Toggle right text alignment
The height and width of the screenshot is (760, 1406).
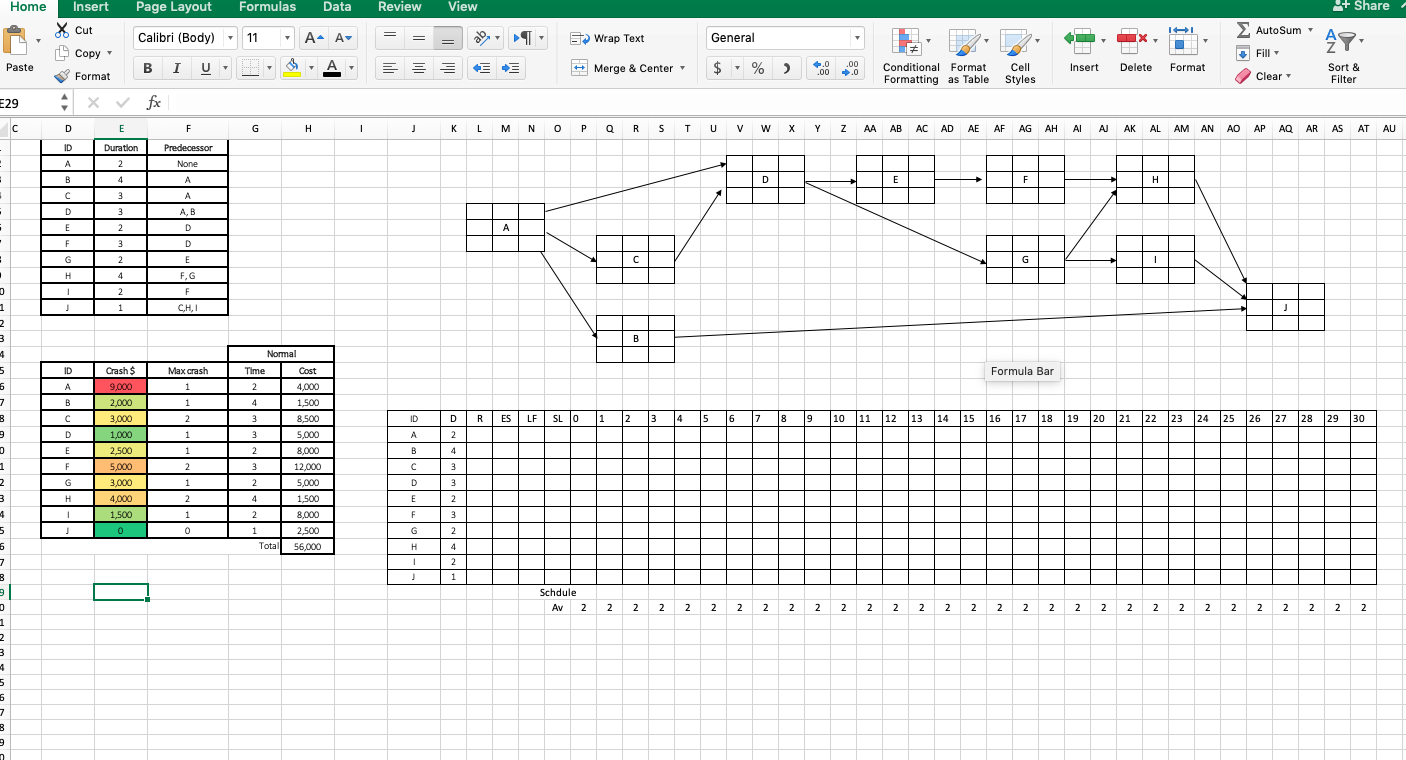coord(446,68)
